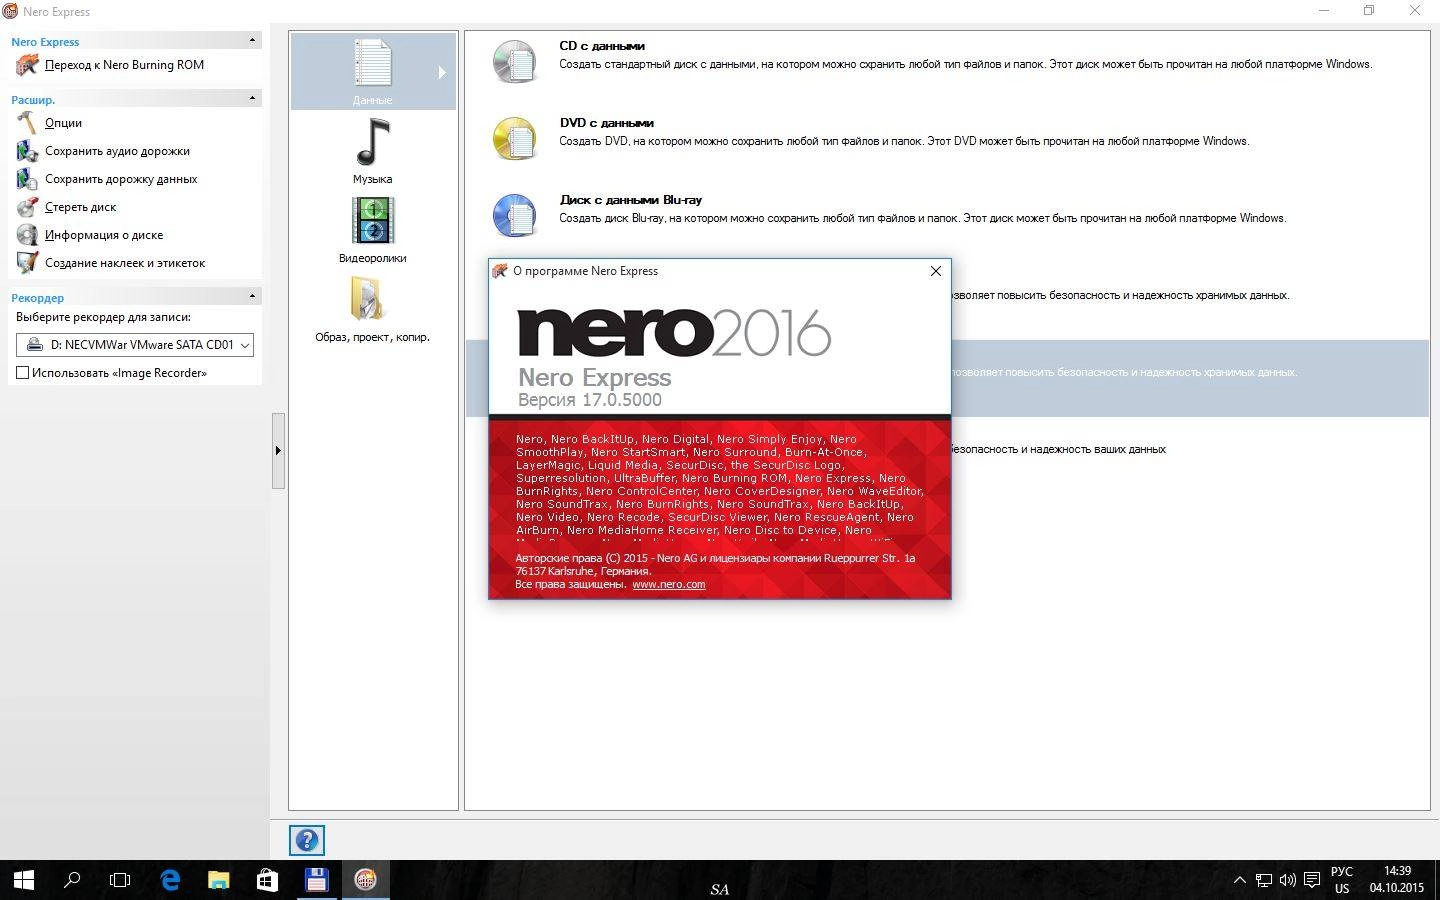The height and width of the screenshot is (900, 1440).
Task: Click Стереть диск link
Action: (x=80, y=207)
